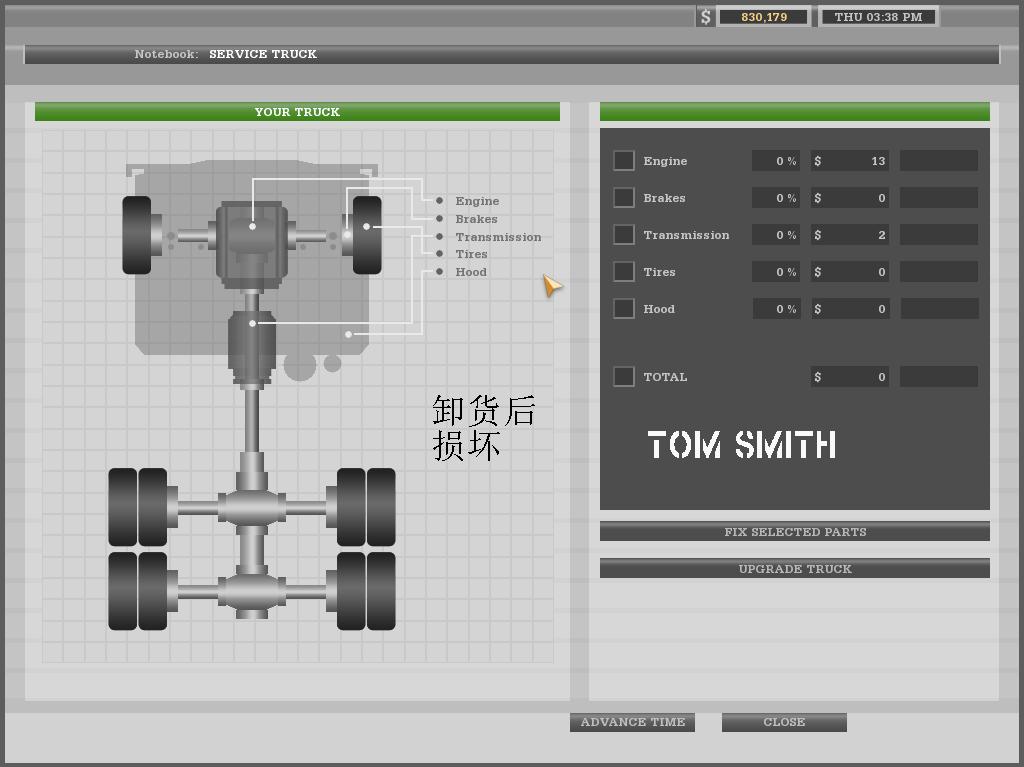The width and height of the screenshot is (1024, 767).
Task: Click the Advance Time button
Action: tap(632, 722)
